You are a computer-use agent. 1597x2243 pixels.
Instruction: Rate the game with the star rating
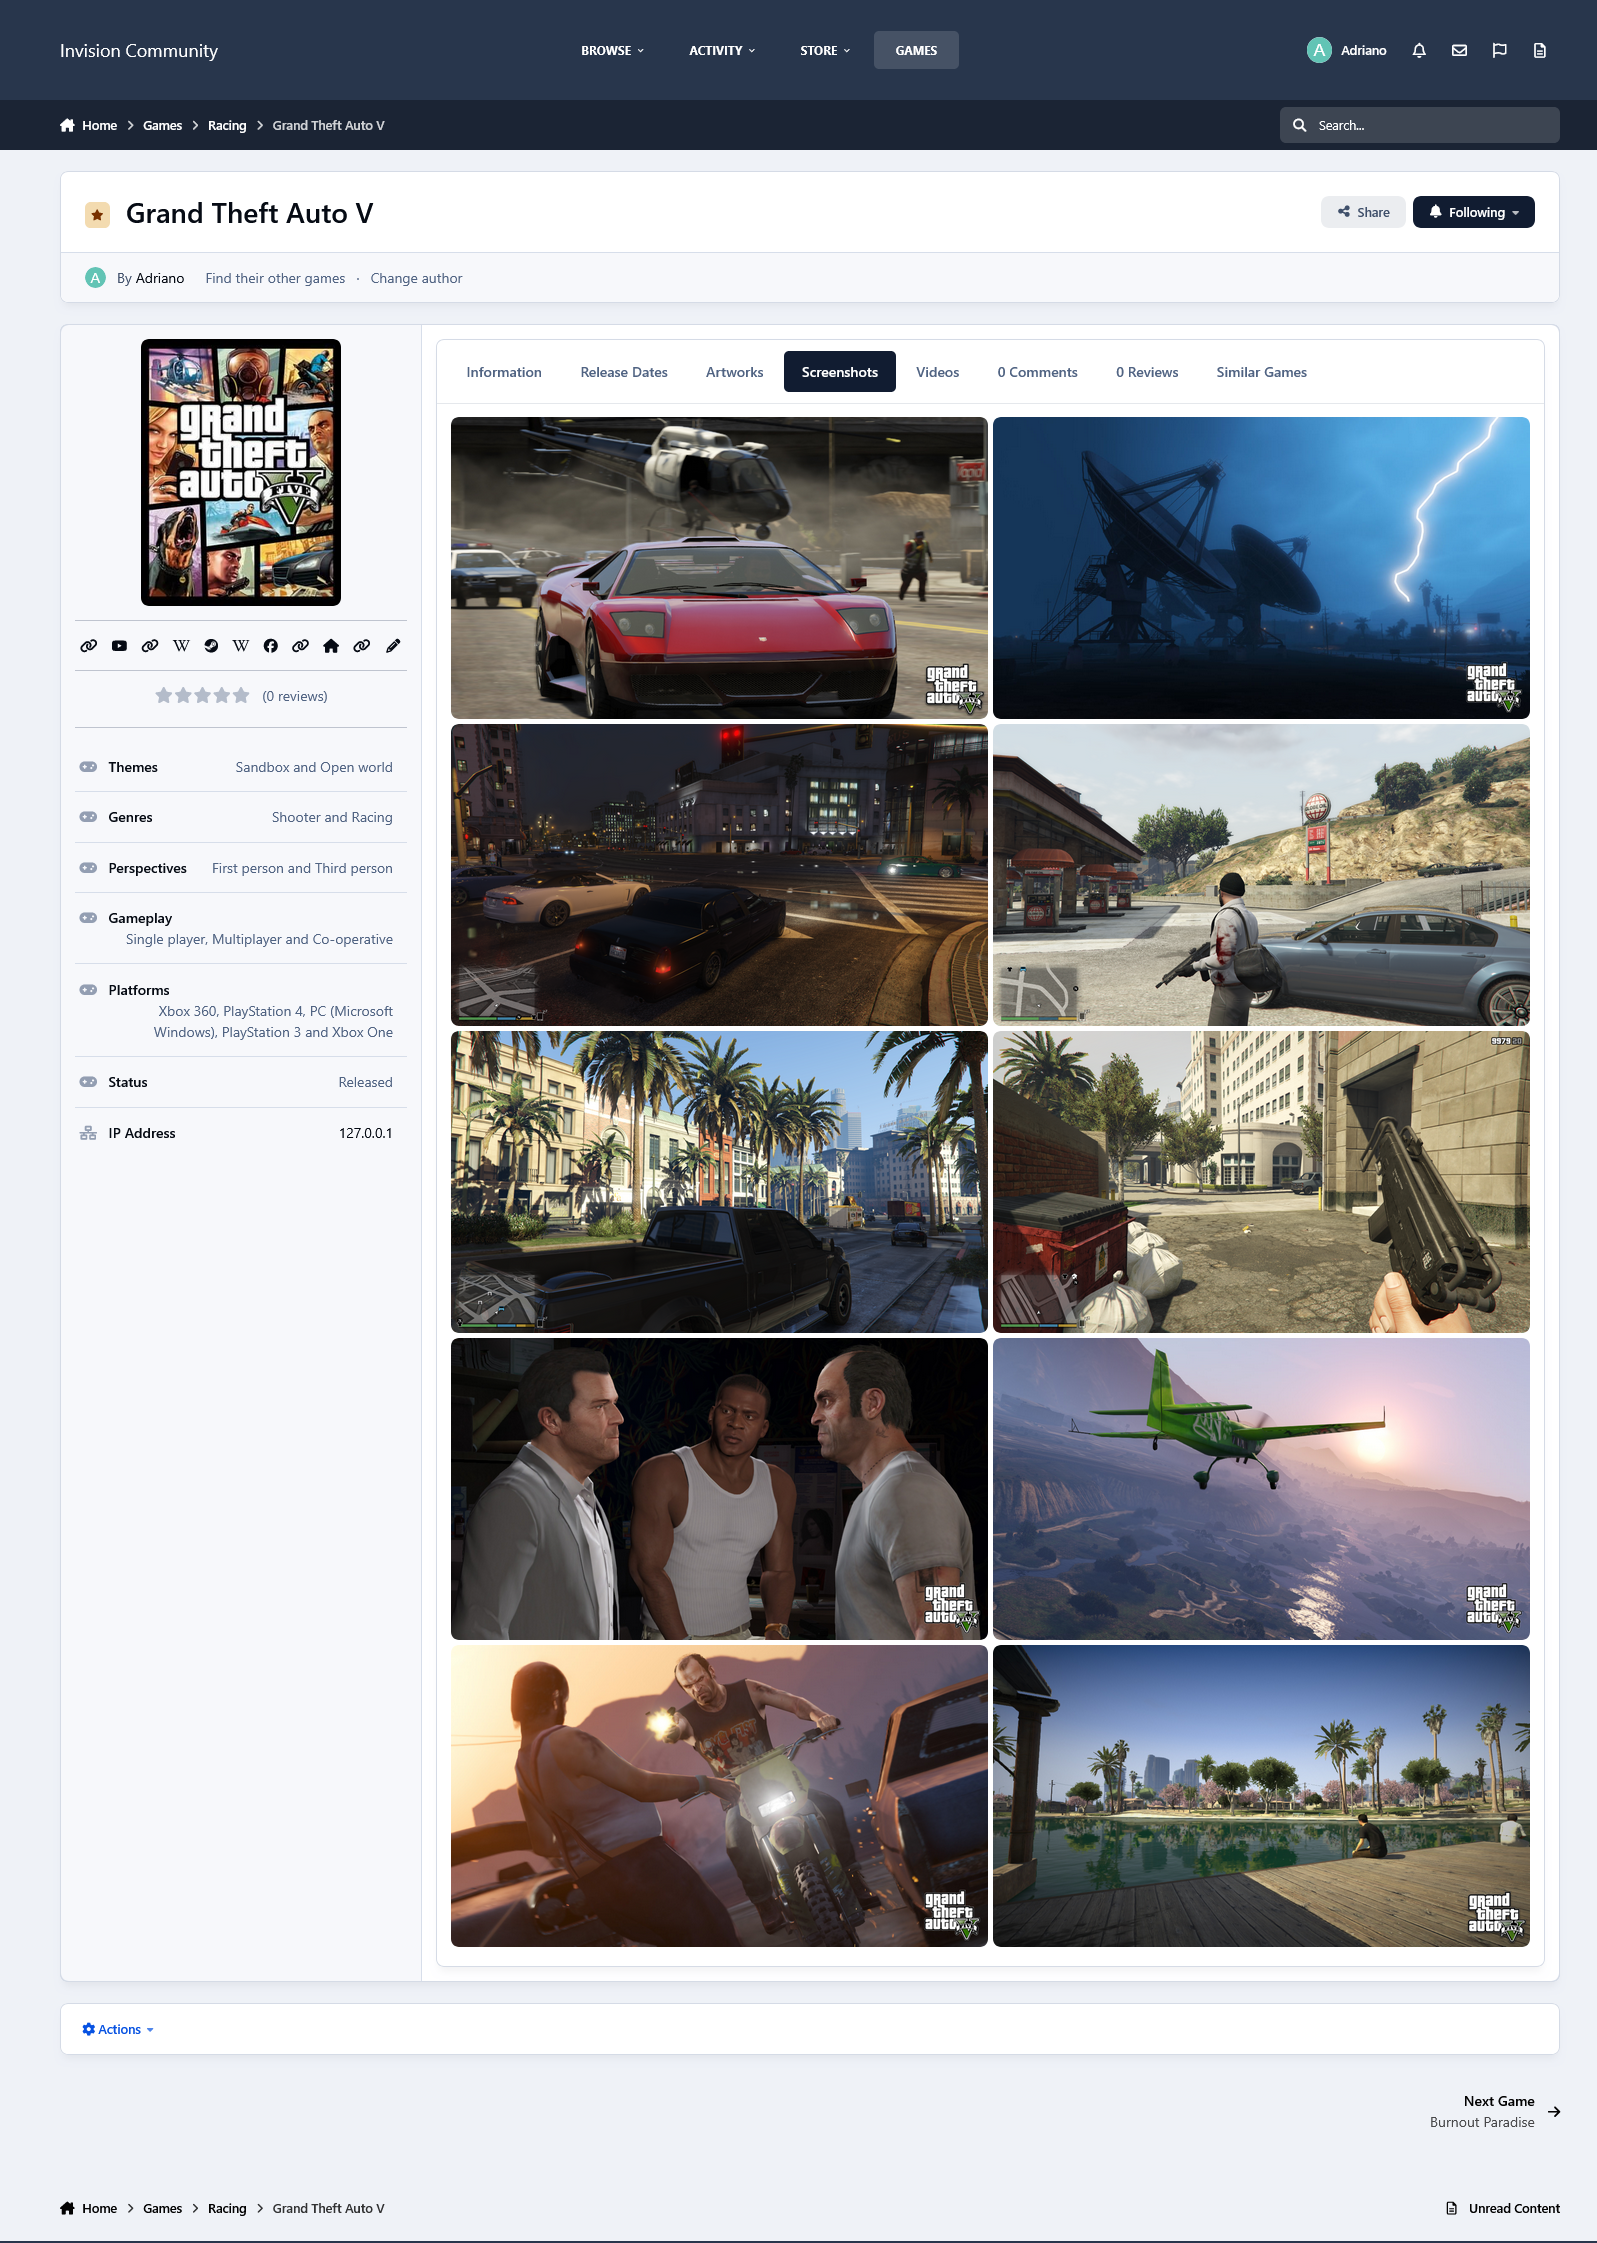pyautogui.click(x=202, y=696)
